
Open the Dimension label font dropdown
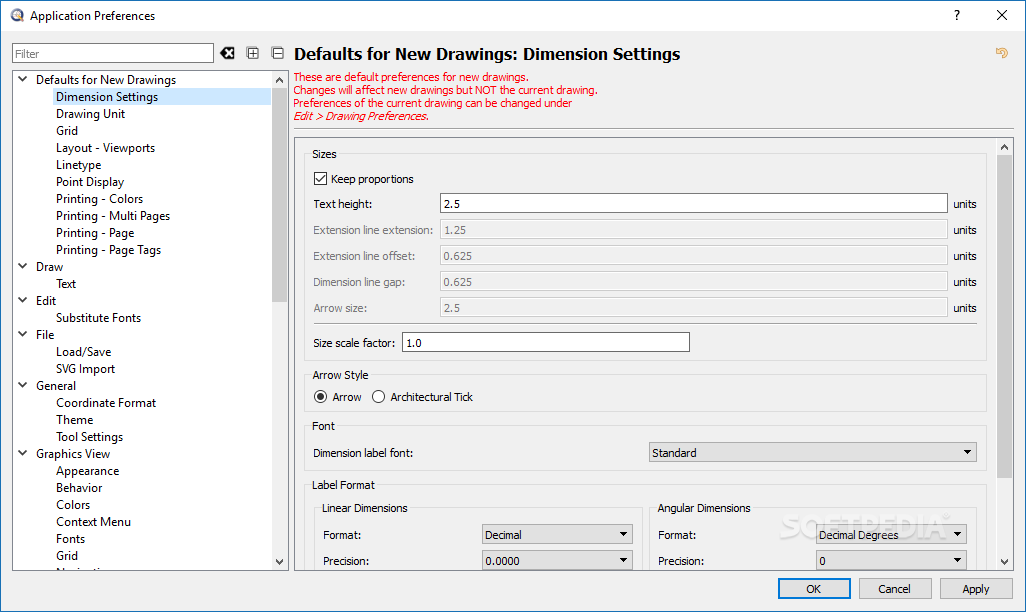(x=813, y=452)
